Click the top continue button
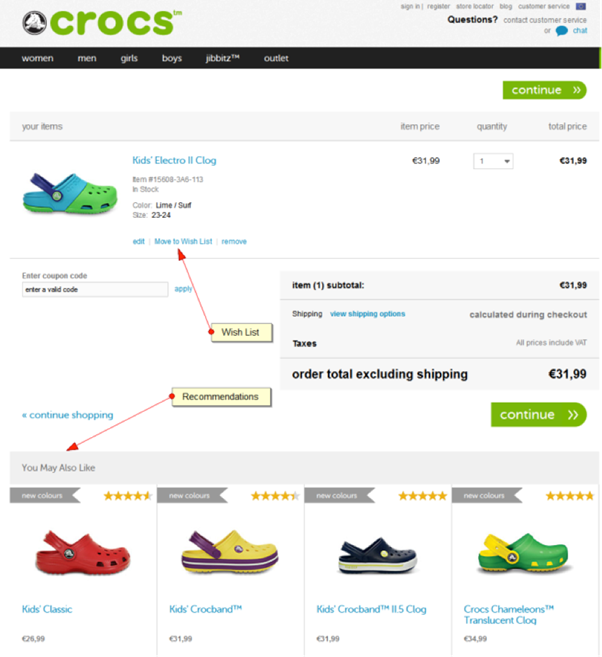 point(544,90)
